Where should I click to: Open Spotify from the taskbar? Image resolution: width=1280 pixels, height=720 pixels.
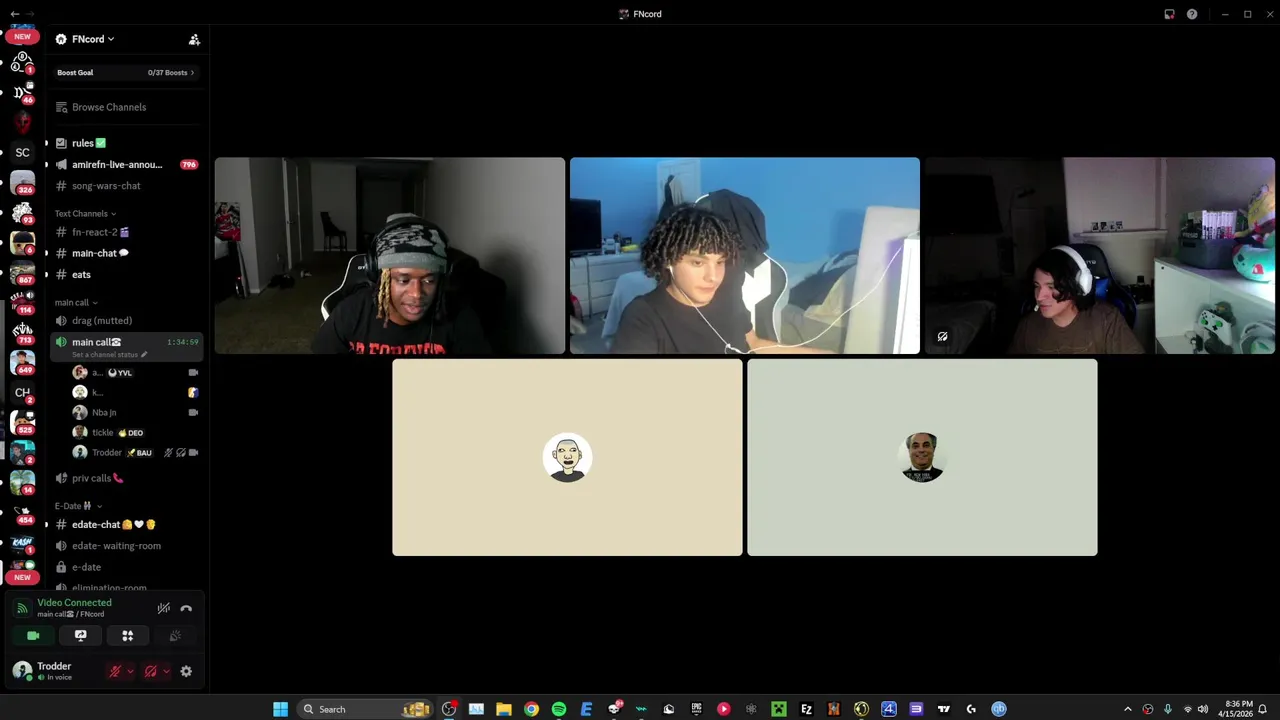[x=559, y=709]
